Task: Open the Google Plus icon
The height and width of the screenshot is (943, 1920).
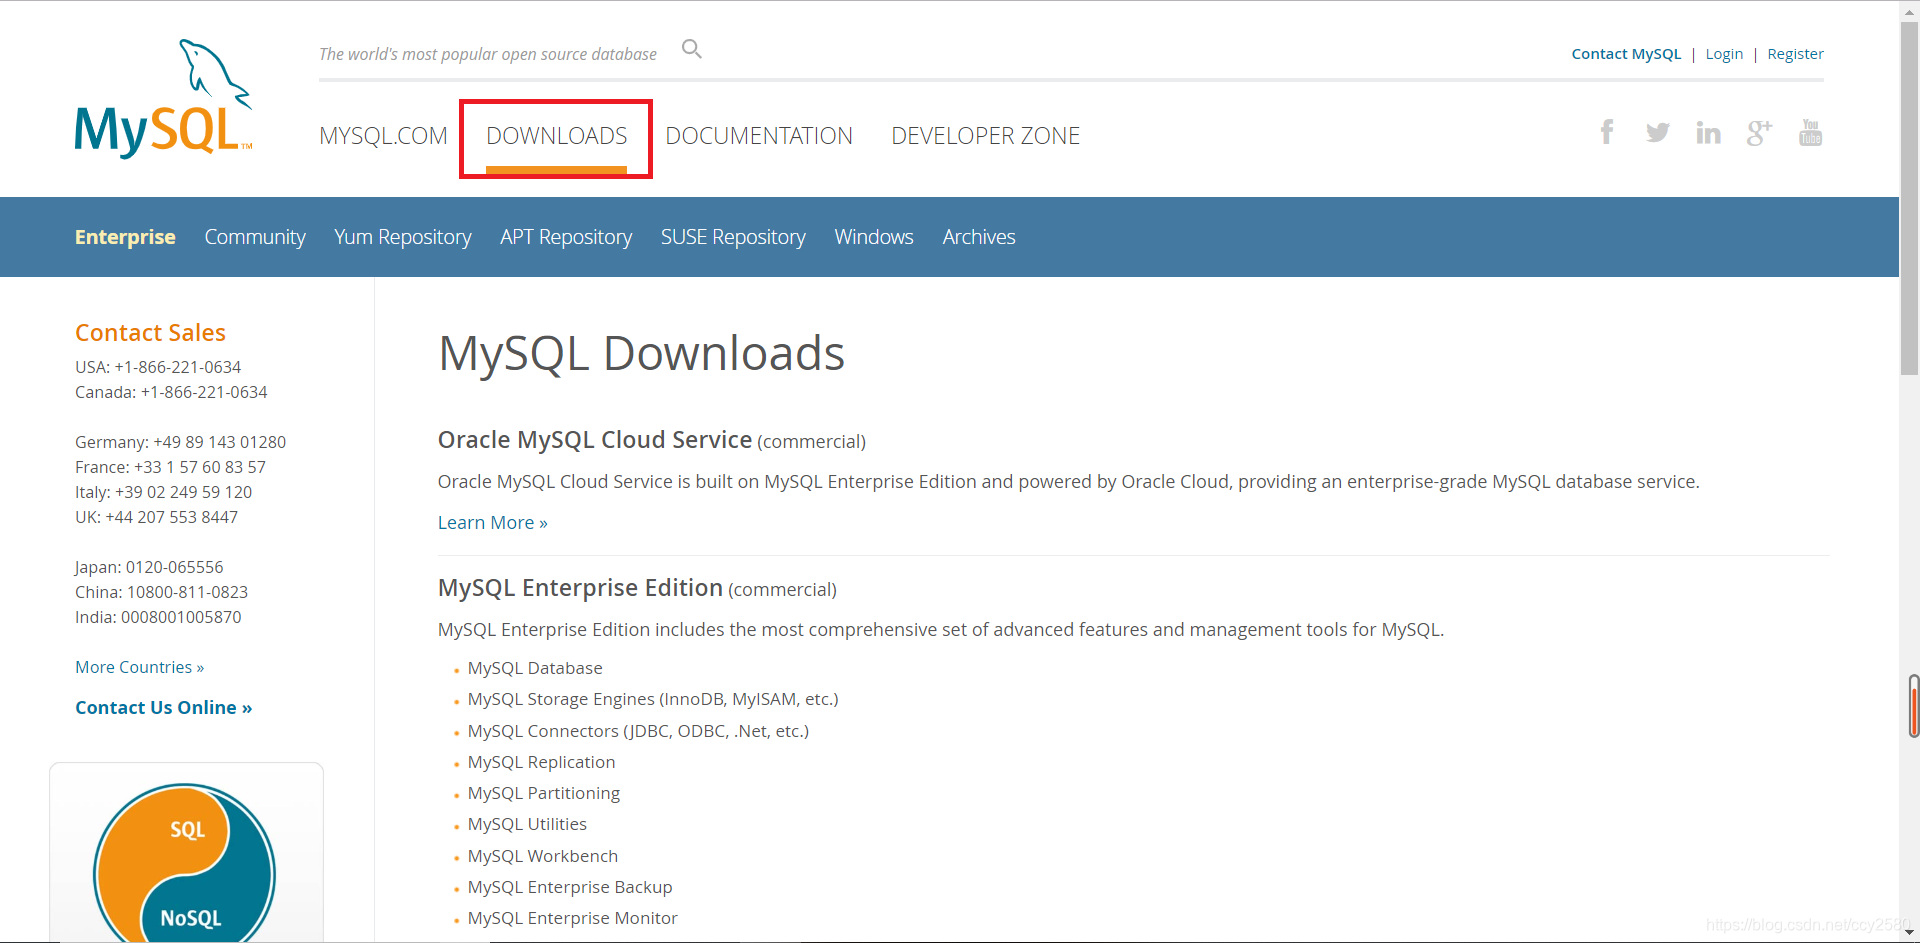Action: pos(1760,132)
